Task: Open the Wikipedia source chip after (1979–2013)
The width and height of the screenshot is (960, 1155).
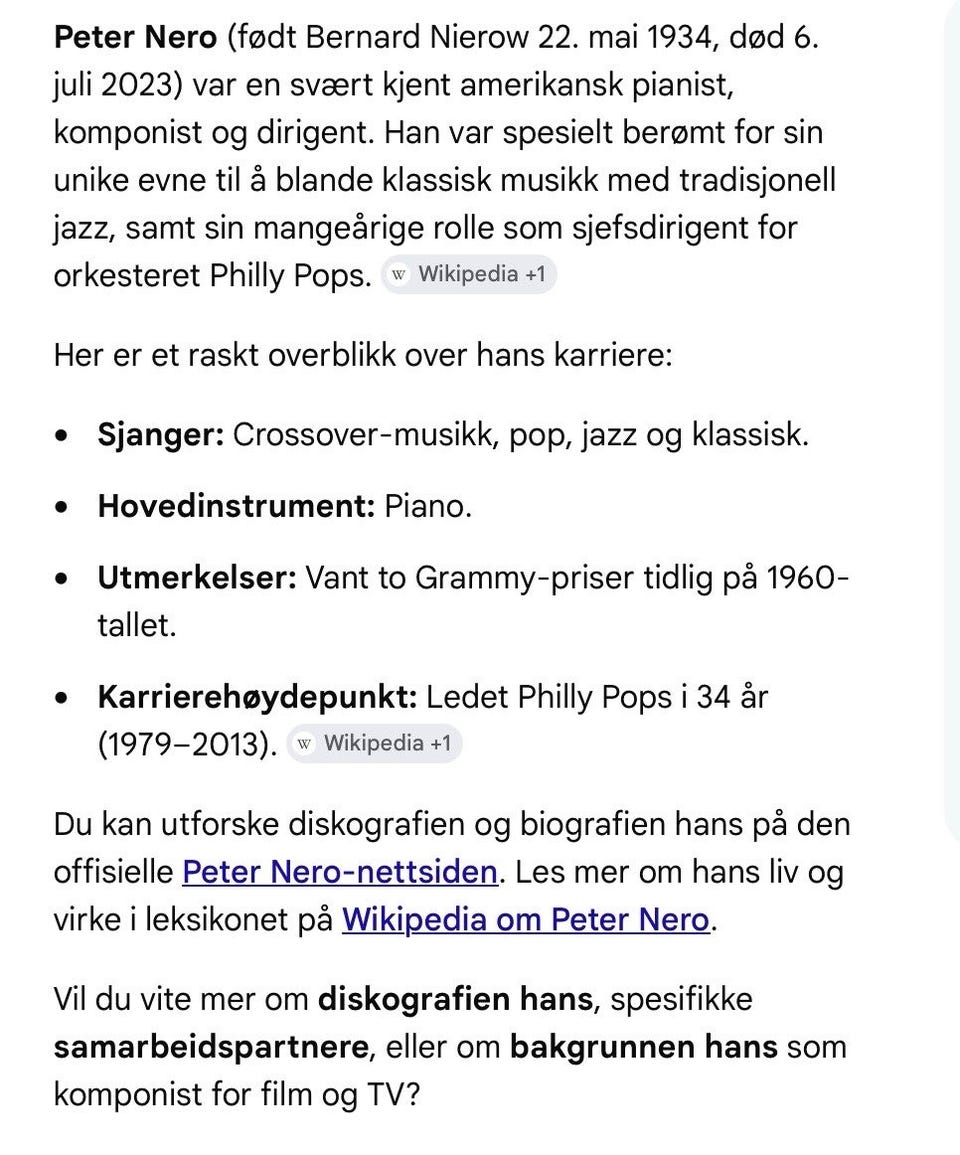Action: click(374, 743)
